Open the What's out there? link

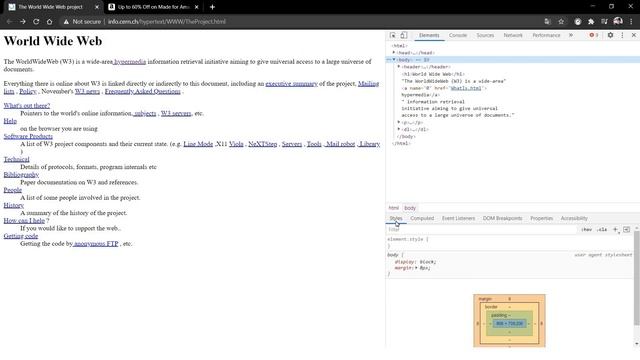tap(27, 106)
